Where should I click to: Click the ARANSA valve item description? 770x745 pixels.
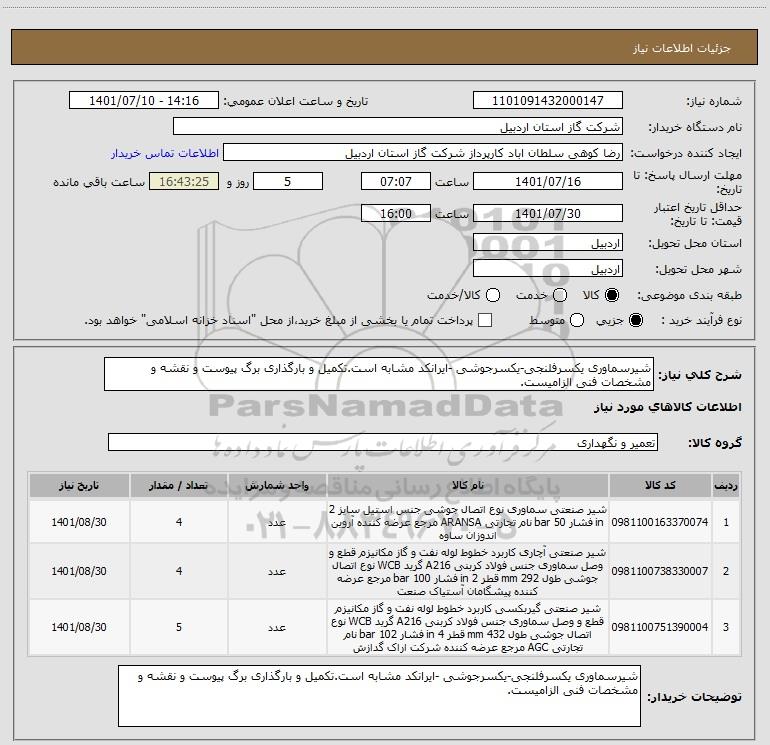(x=468, y=522)
